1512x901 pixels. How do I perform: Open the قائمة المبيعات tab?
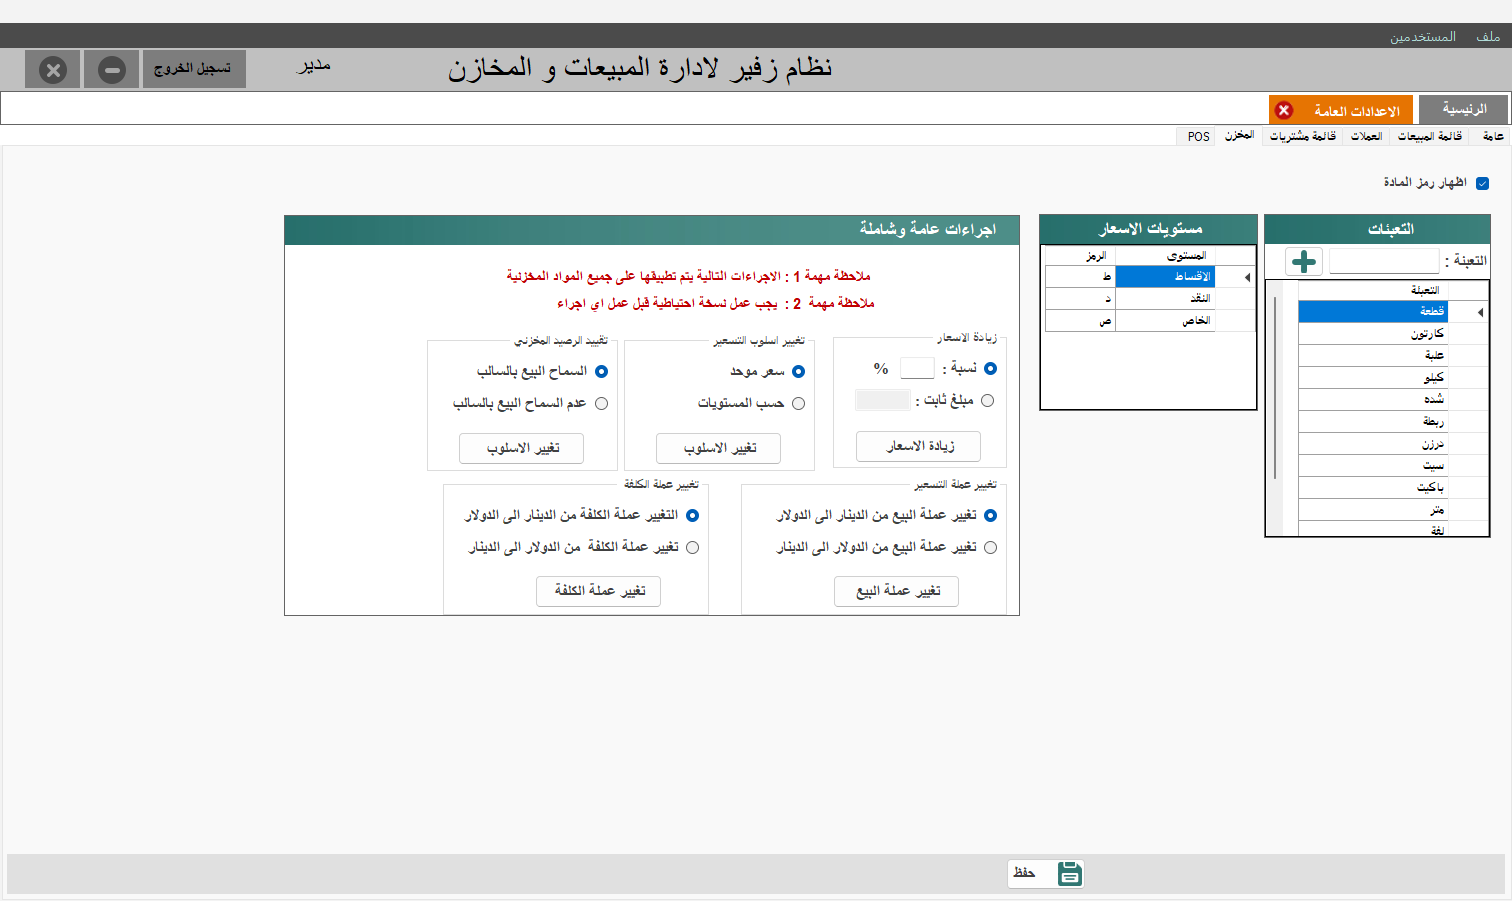1429,136
